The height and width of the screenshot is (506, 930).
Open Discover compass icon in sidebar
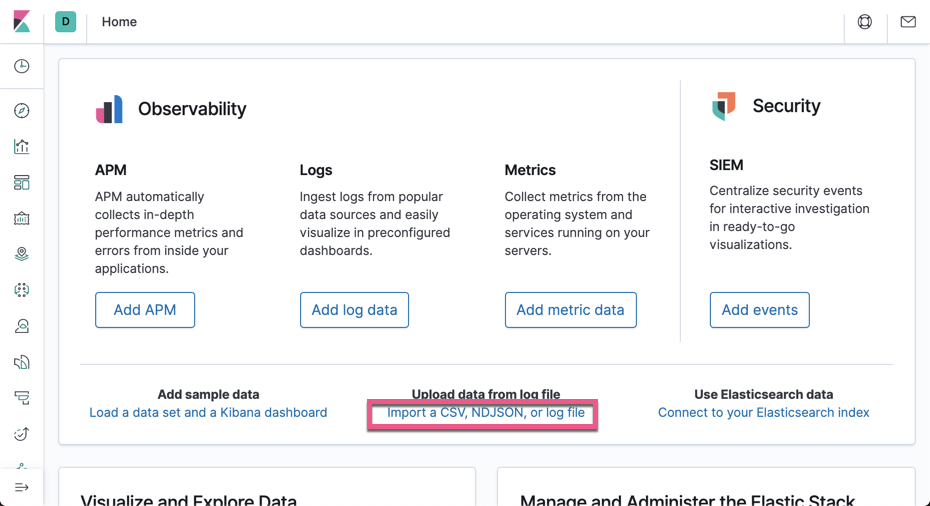[21, 110]
